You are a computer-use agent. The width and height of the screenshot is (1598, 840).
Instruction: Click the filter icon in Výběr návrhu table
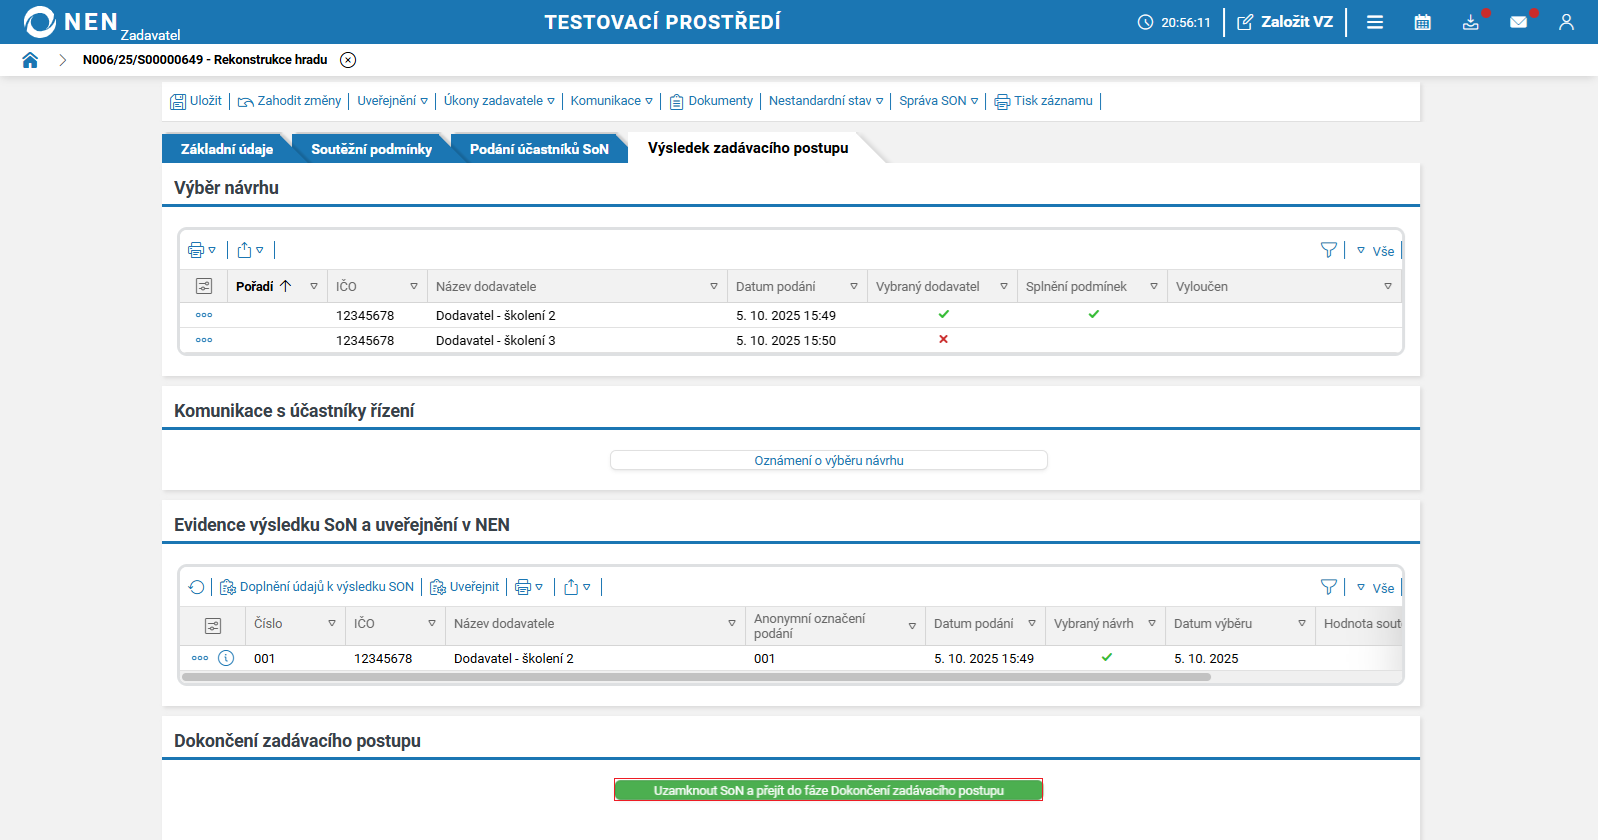(x=1328, y=250)
